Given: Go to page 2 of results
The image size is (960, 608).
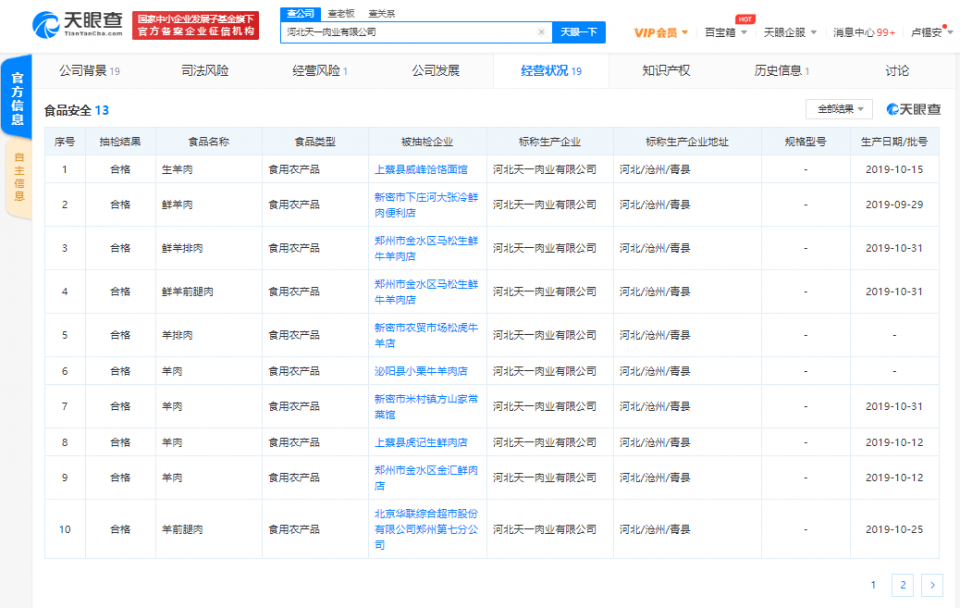Looking at the screenshot, I should (x=902, y=585).
